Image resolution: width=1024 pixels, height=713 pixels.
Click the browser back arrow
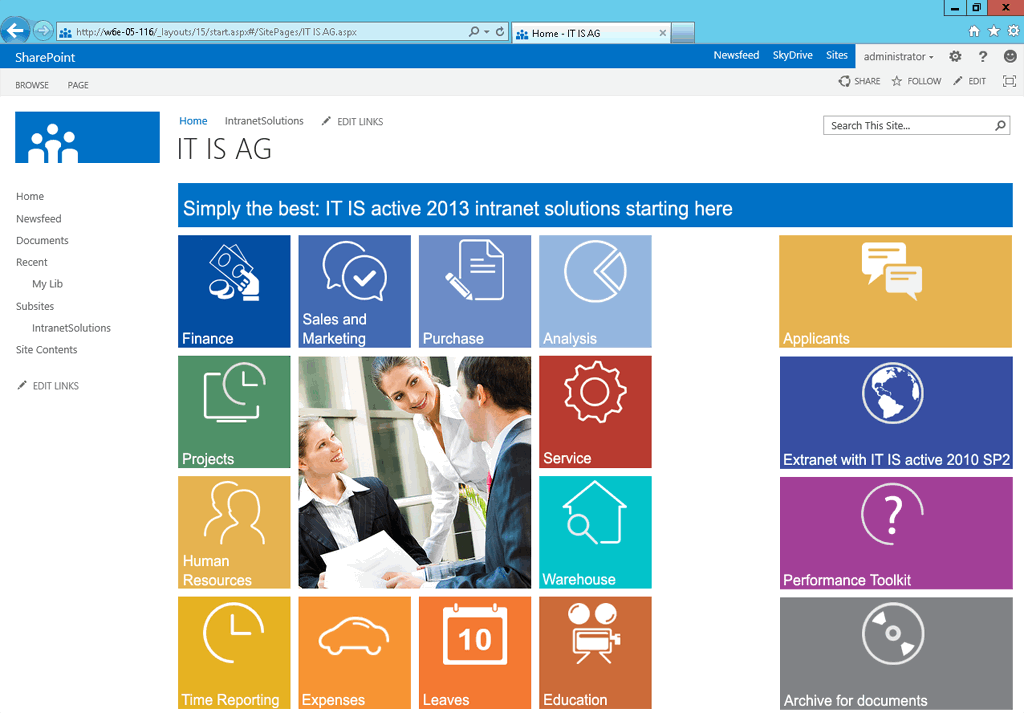click(15, 31)
